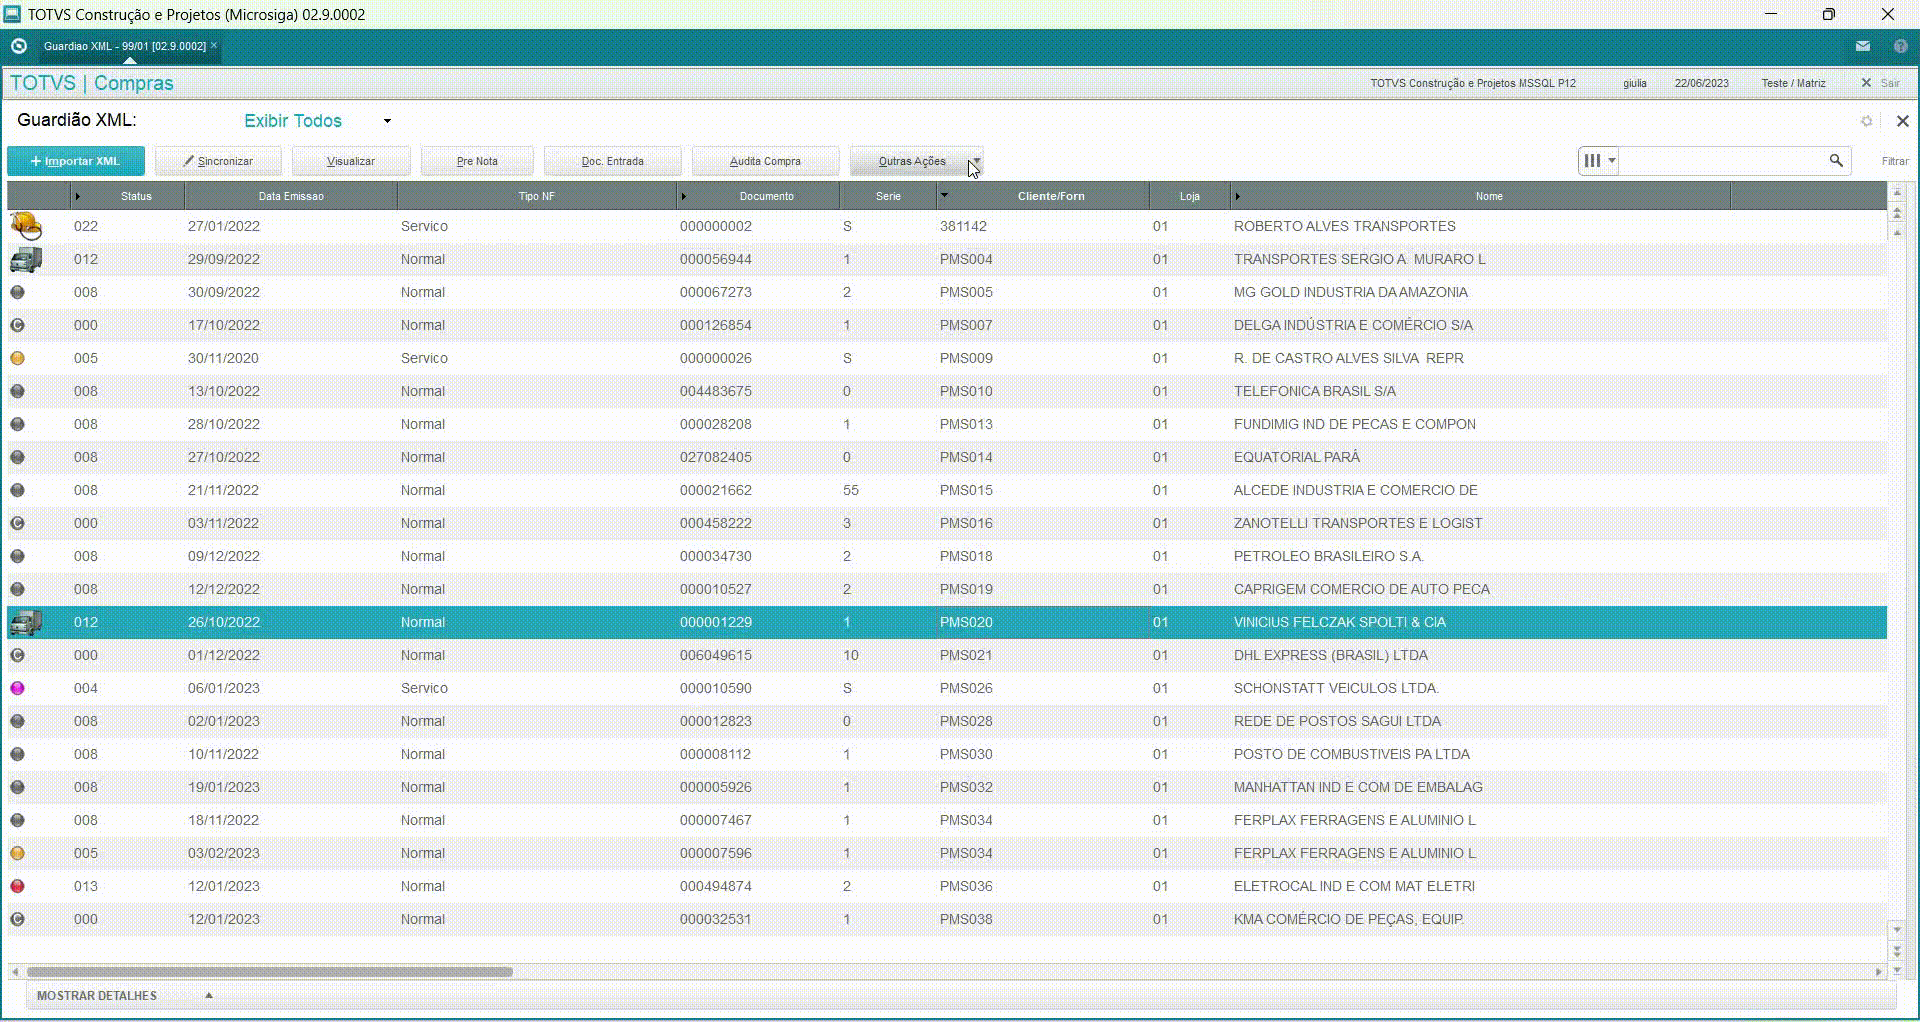Click the Importar XML button

(76, 161)
